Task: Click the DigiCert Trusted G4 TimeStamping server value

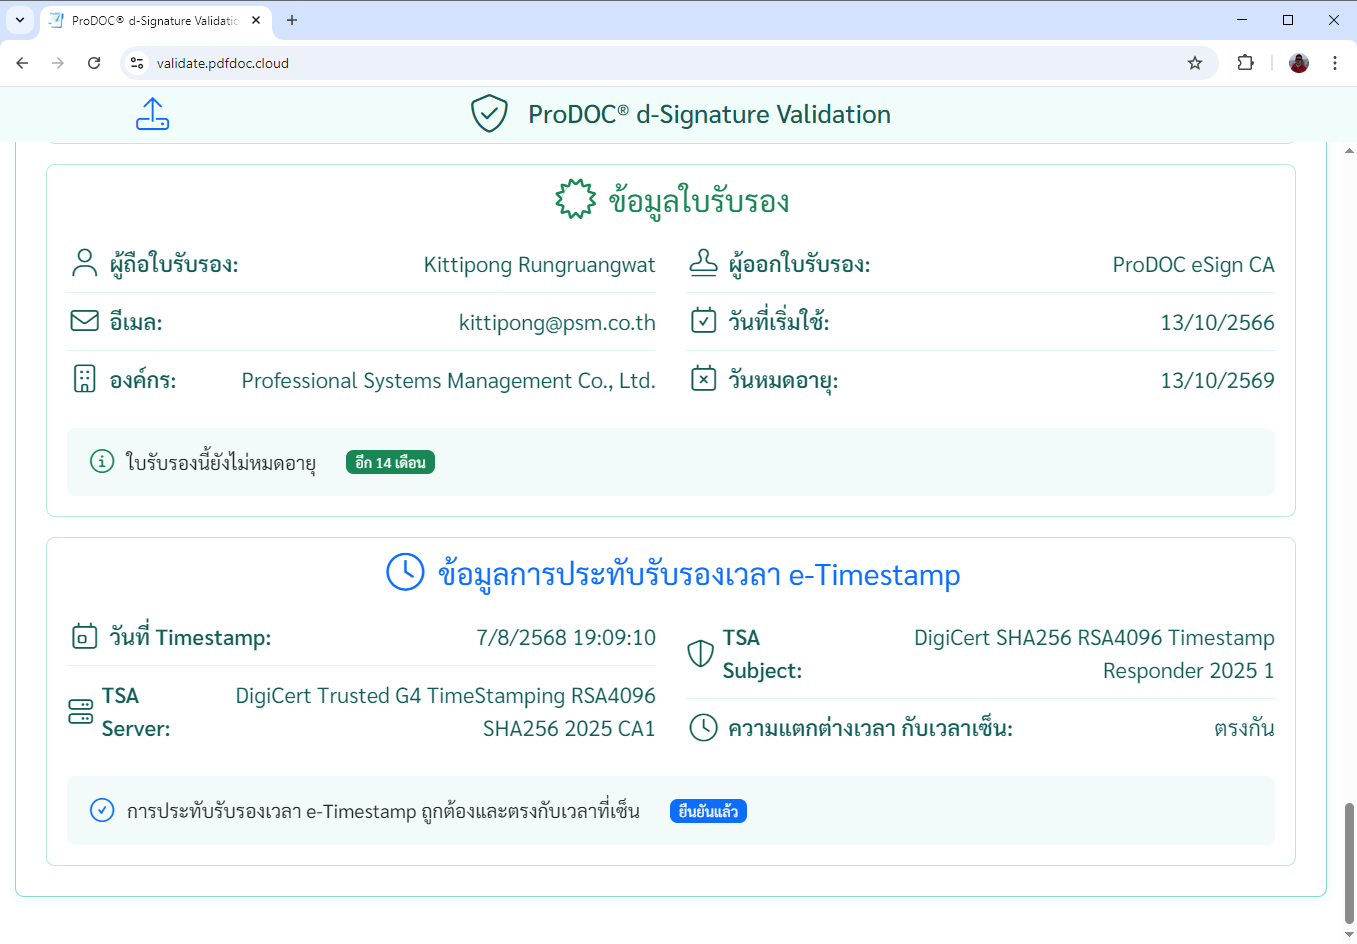Action: pyautogui.click(x=446, y=712)
